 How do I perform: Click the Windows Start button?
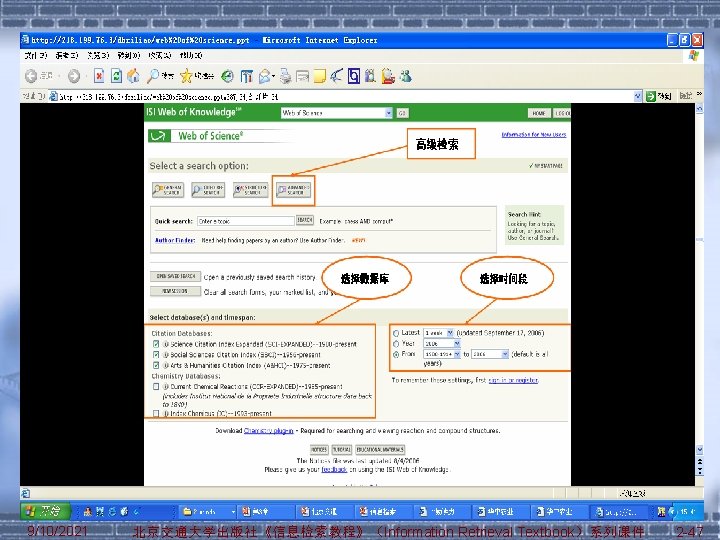[x=44, y=511]
